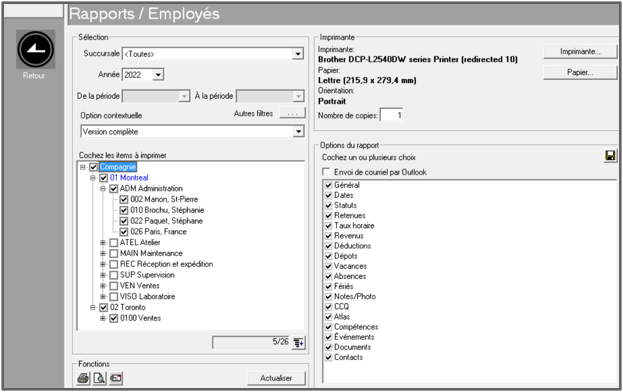Uncheck the Contacts report option
Screen dimensions: 623x392
click(329, 357)
